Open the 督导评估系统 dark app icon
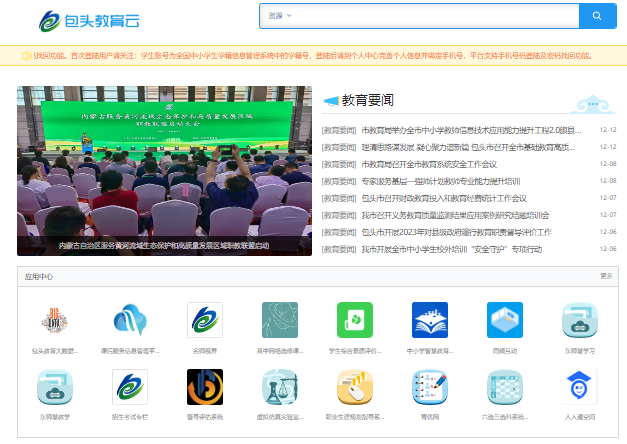 coord(205,386)
